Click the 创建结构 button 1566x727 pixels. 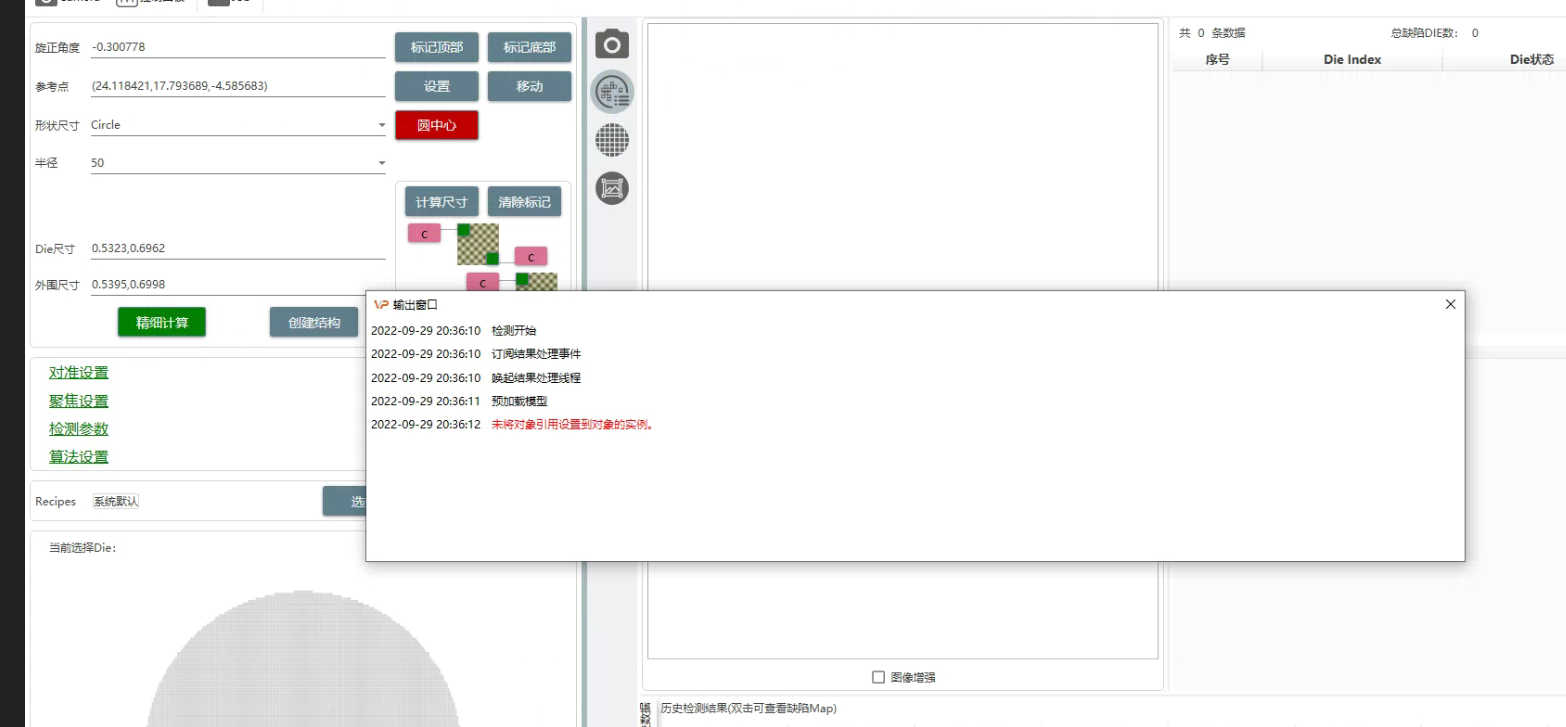[314, 322]
